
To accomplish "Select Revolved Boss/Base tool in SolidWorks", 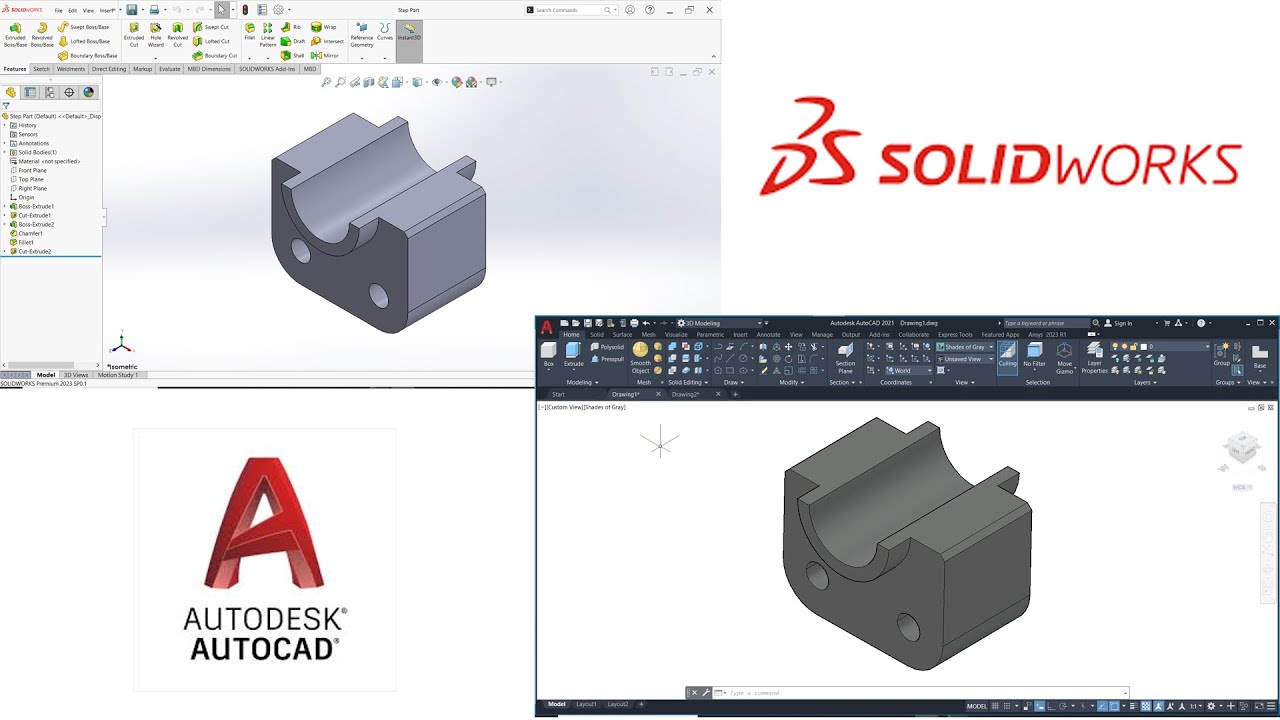I will pyautogui.click(x=42, y=35).
